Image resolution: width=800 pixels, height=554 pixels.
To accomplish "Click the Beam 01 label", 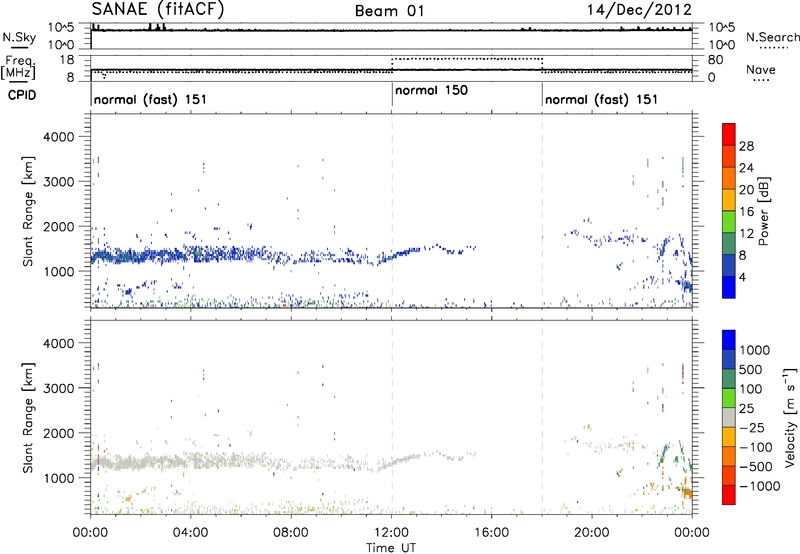I will (x=390, y=11).
